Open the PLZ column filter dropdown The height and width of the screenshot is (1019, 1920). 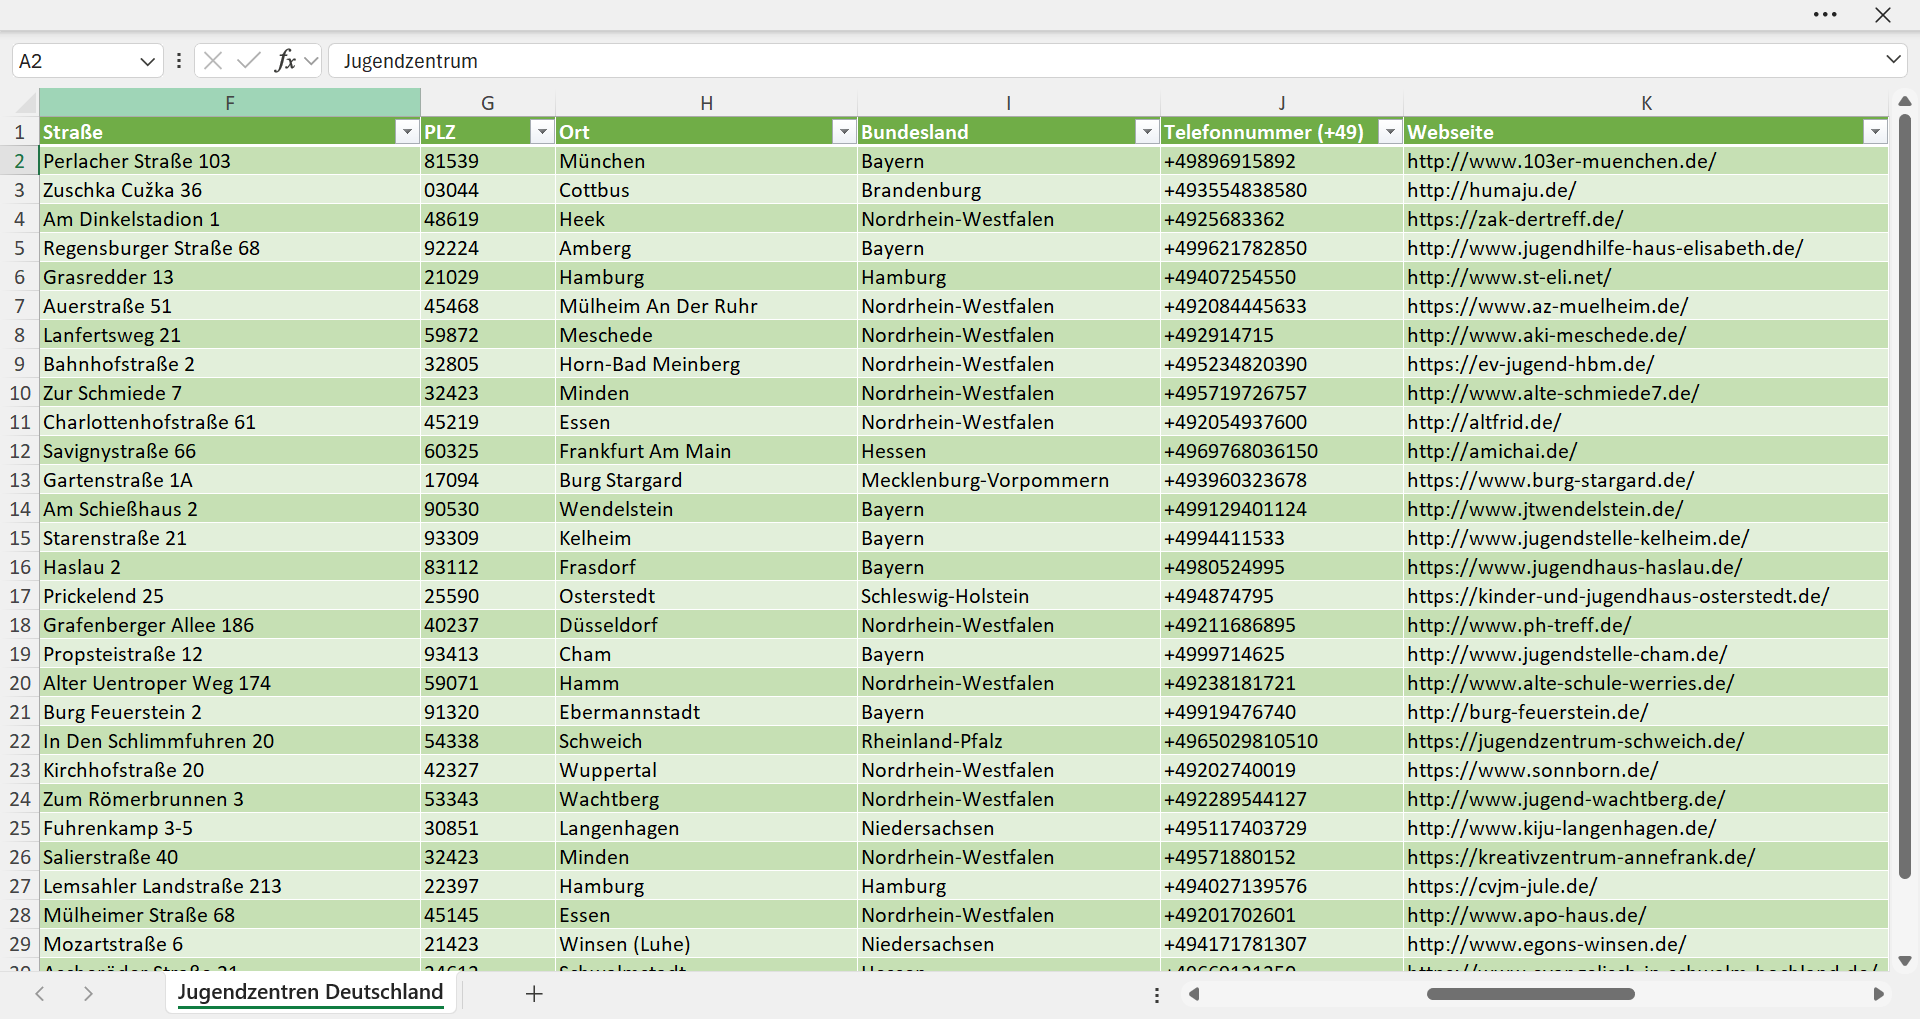tap(542, 132)
